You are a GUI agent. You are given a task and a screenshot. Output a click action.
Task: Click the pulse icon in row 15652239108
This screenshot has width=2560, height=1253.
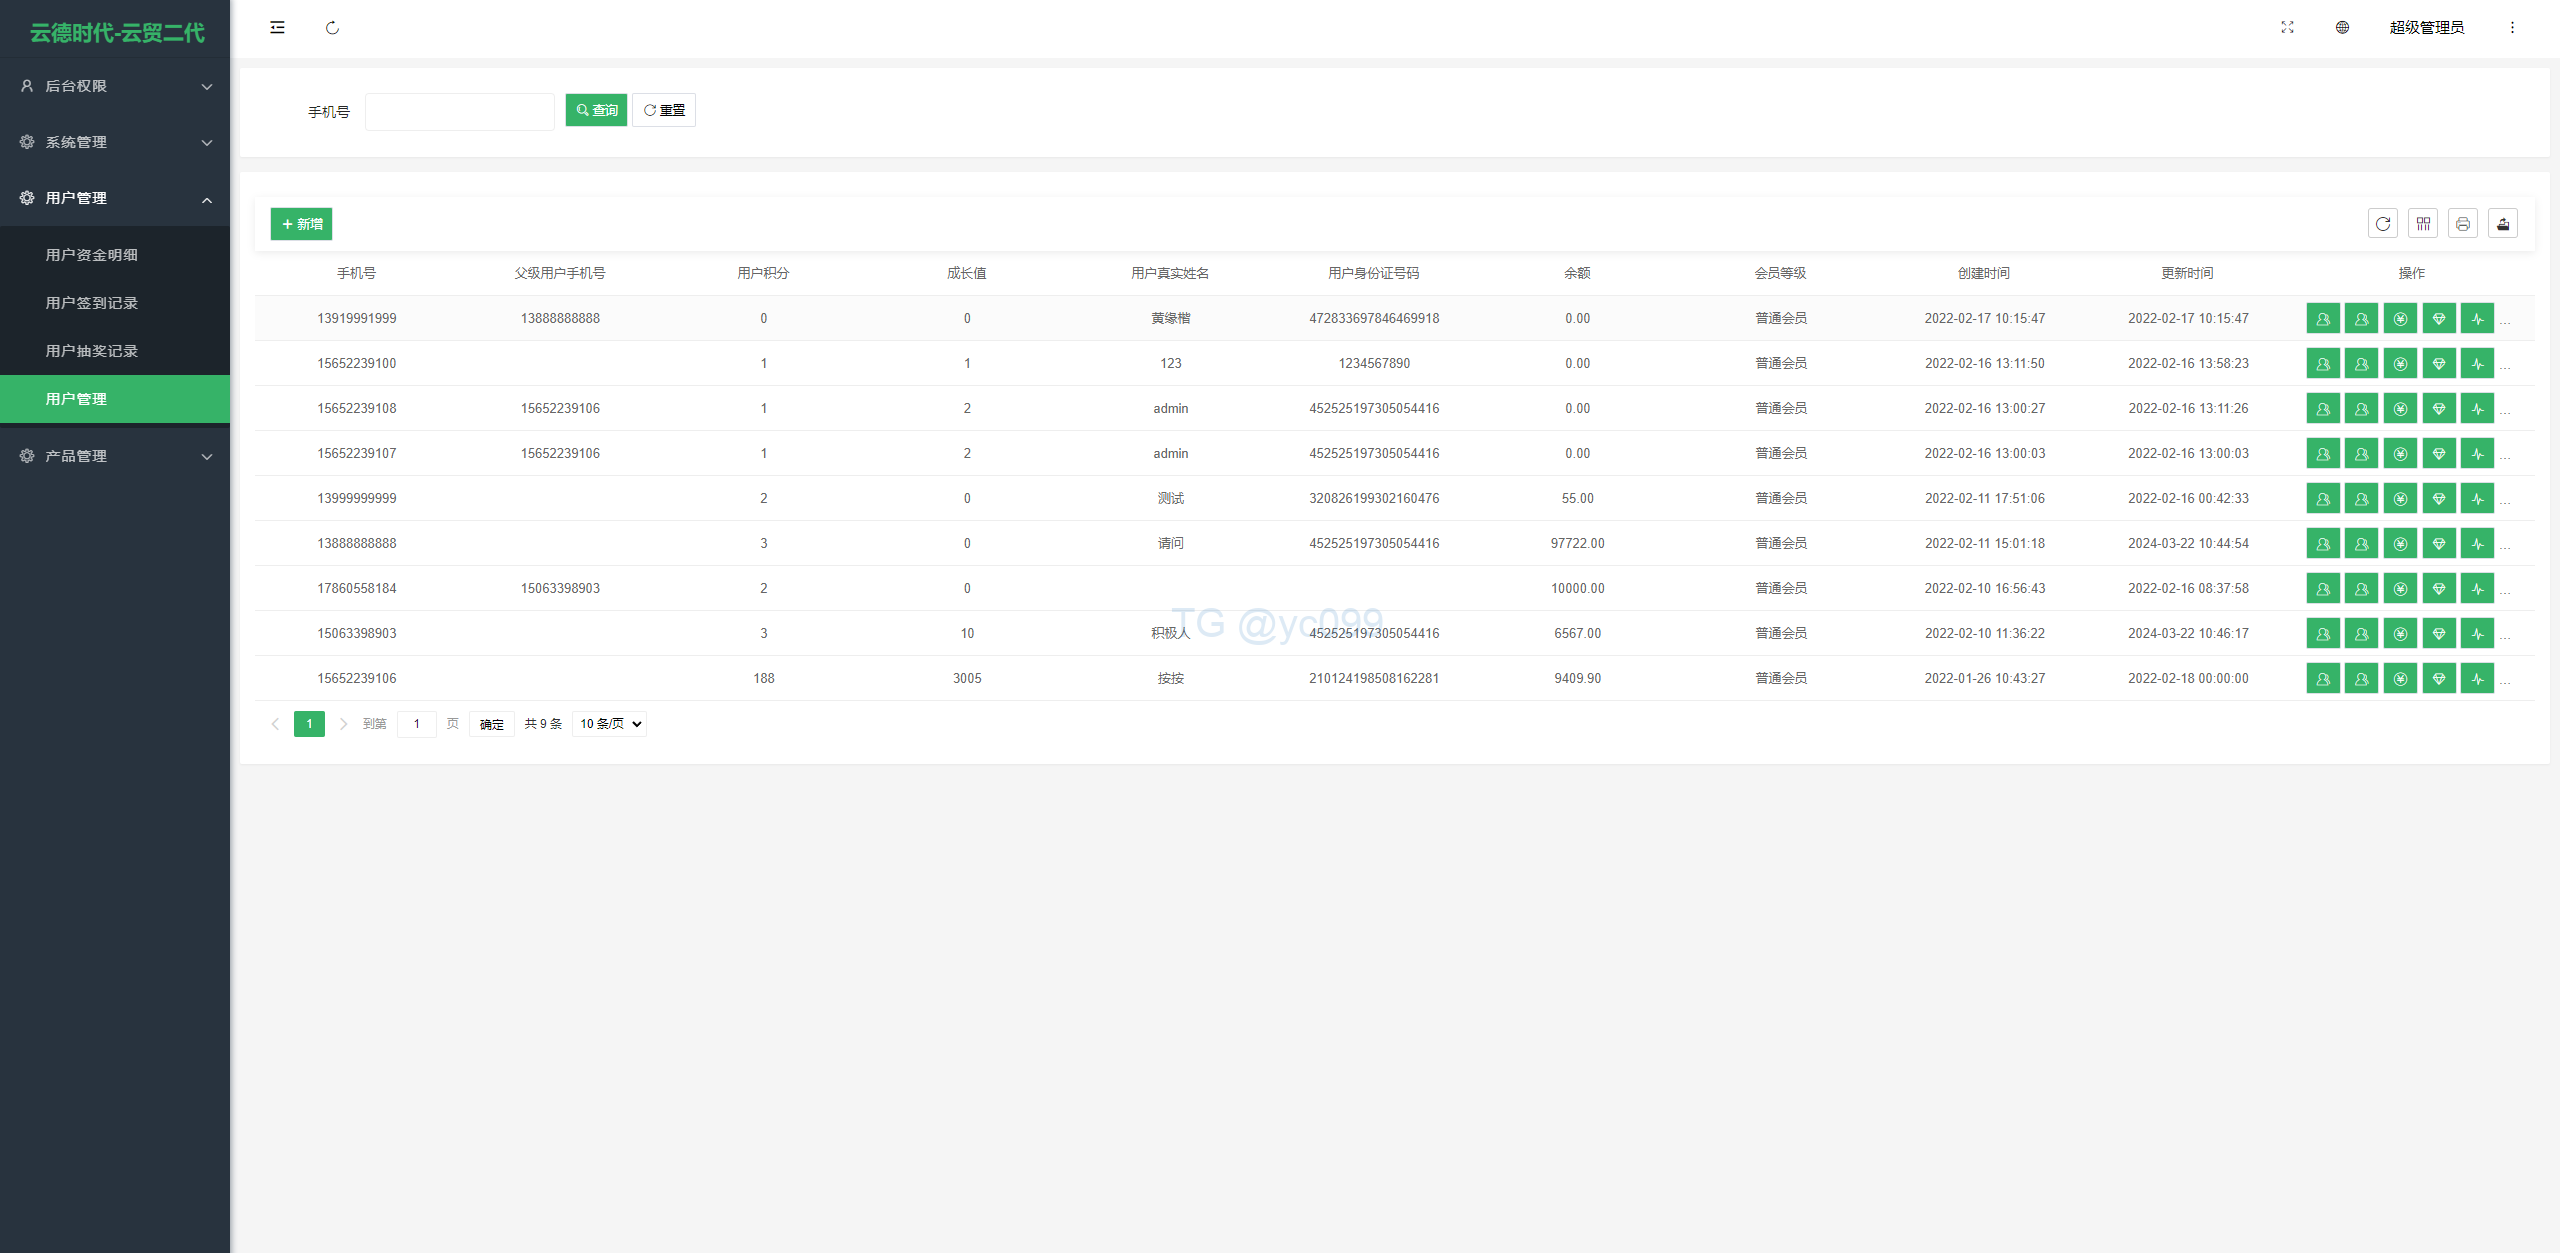click(x=2478, y=409)
